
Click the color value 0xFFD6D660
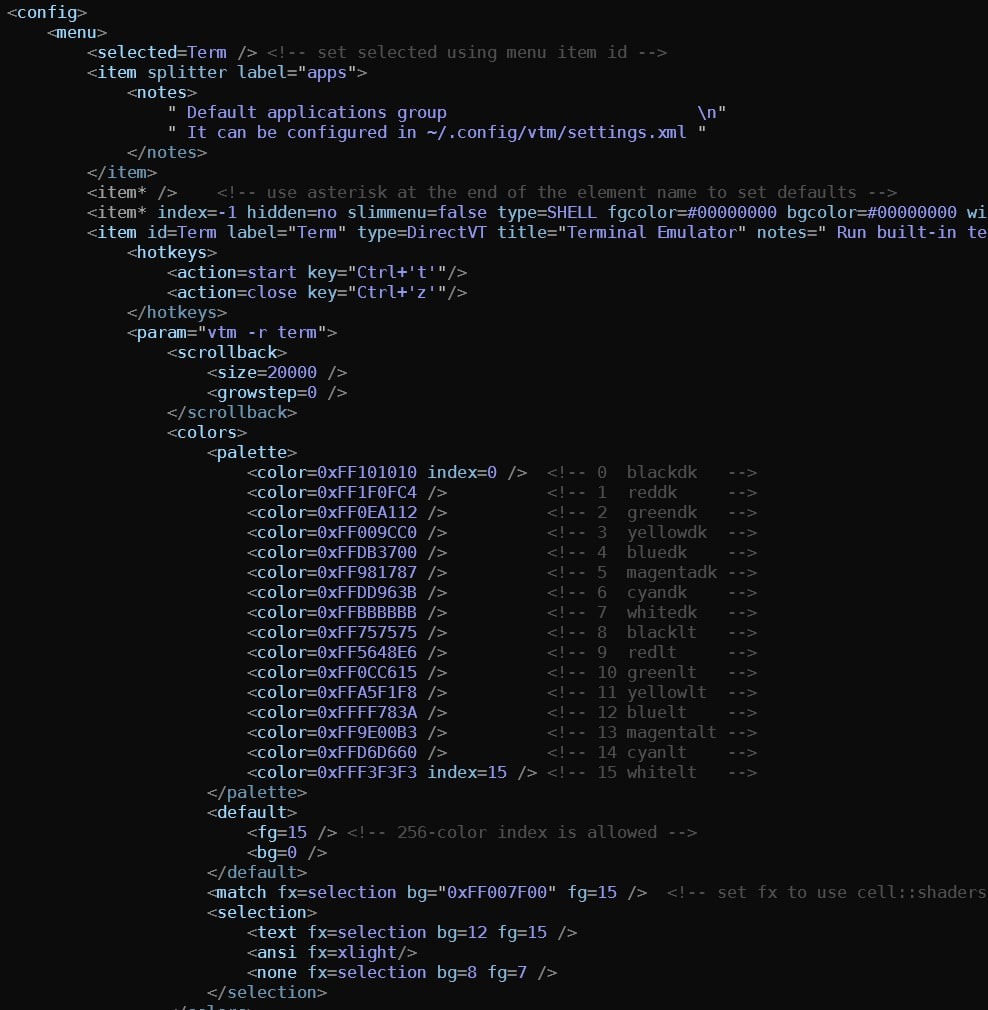(367, 752)
